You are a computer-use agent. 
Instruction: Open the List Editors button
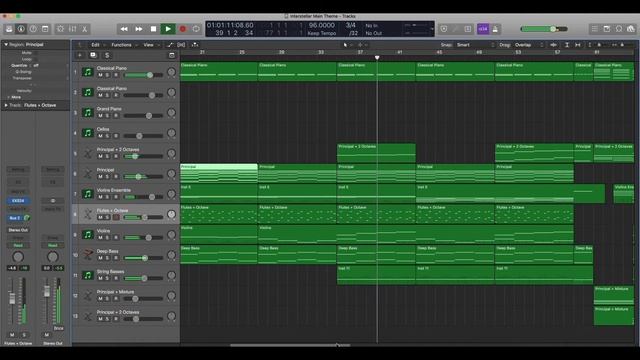[595, 29]
